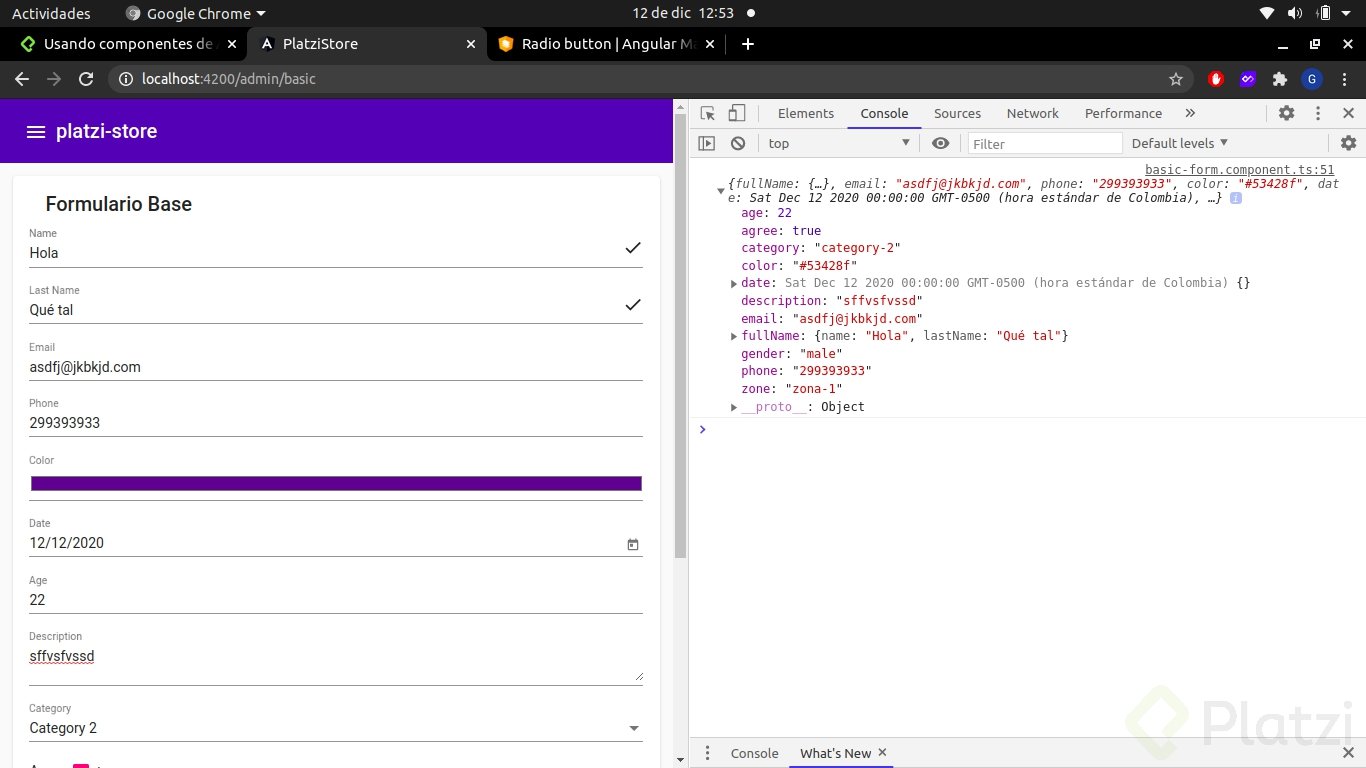Reload the localhost page

click(86, 78)
